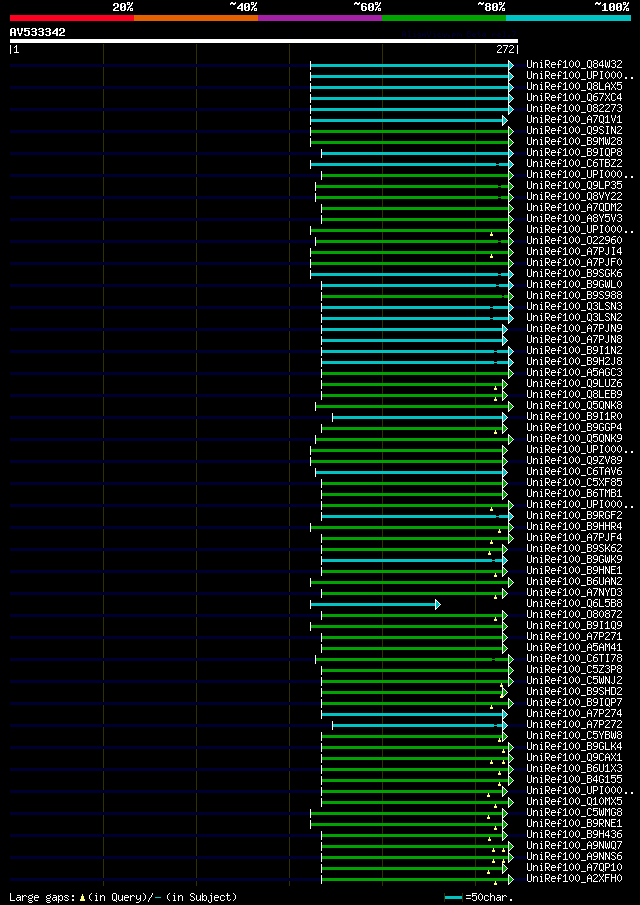Open the UniRef100_A7PJF0 entry
The width and height of the screenshot is (640, 905).
click(574, 262)
